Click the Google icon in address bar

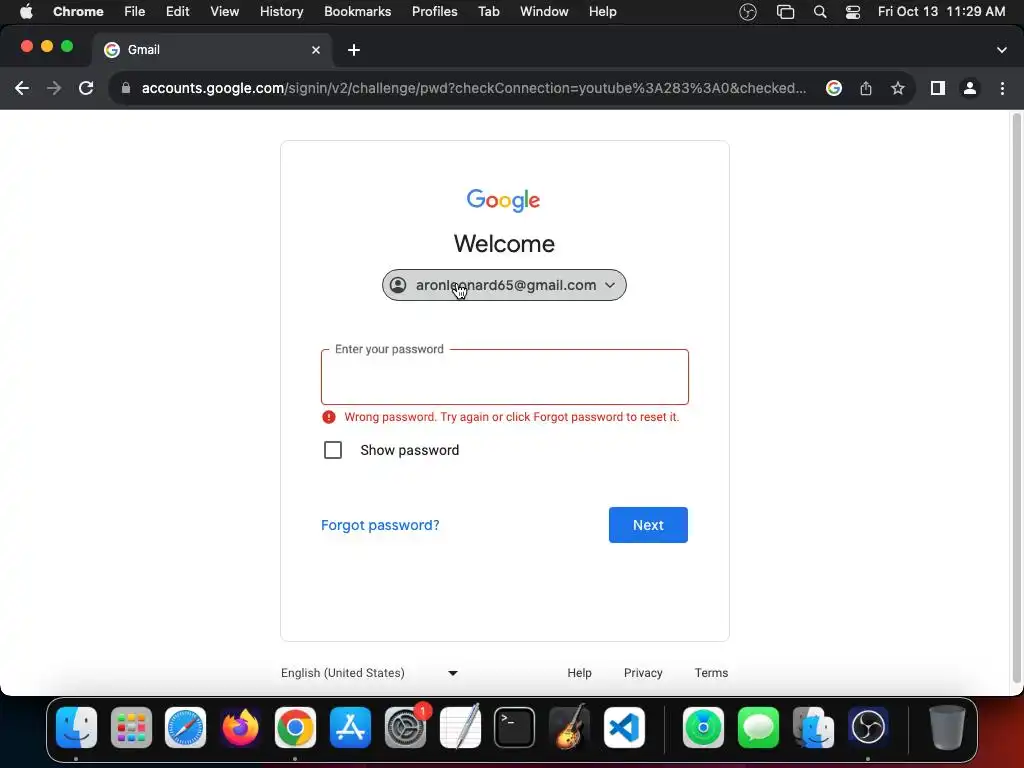834,88
